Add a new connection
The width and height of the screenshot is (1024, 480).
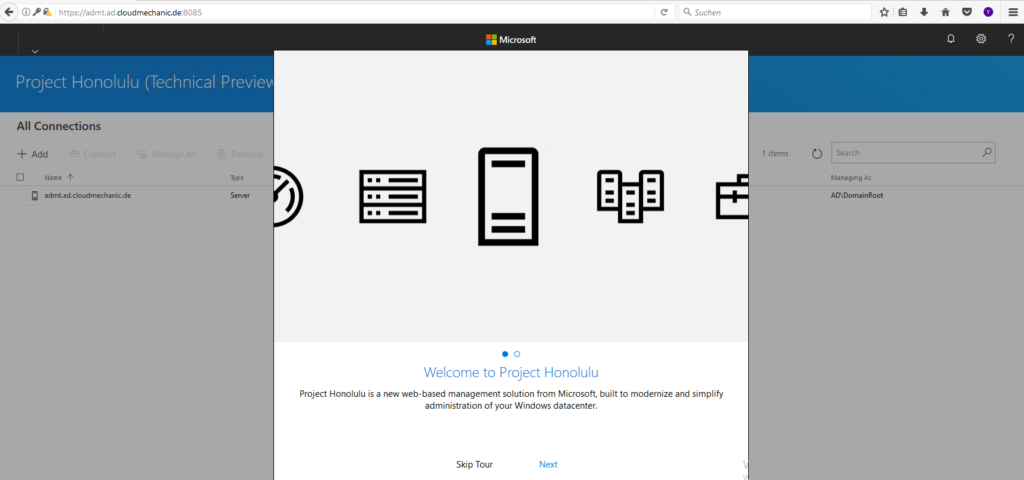coord(33,154)
